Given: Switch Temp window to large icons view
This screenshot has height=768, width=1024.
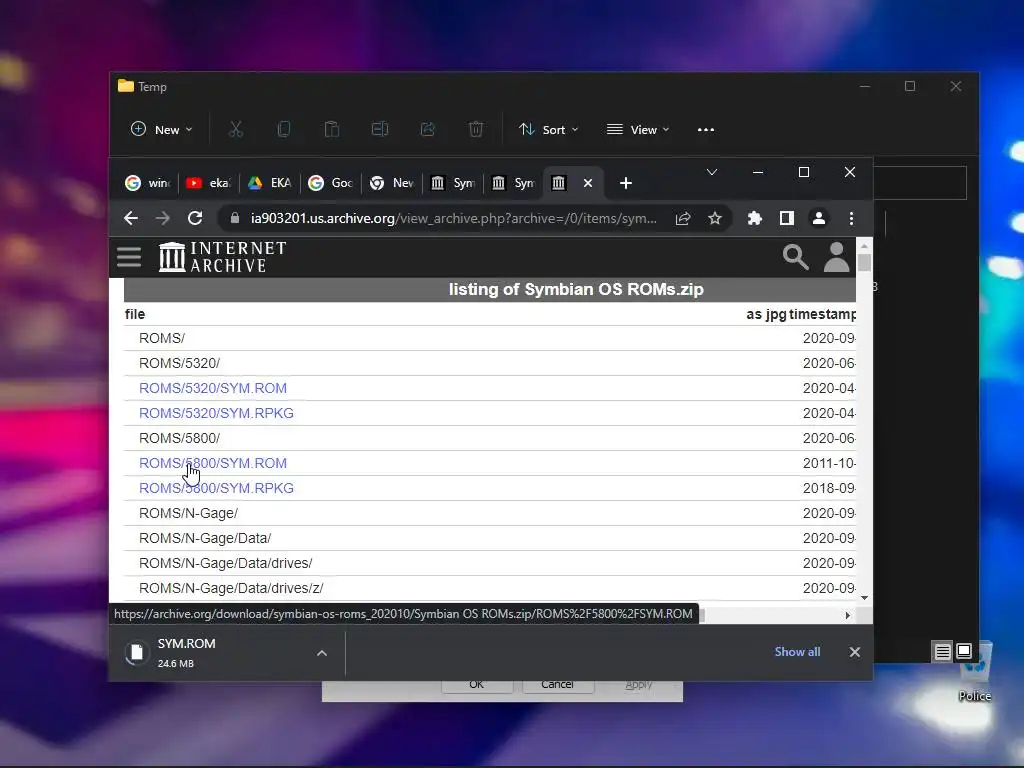Looking at the screenshot, I should click(964, 651).
